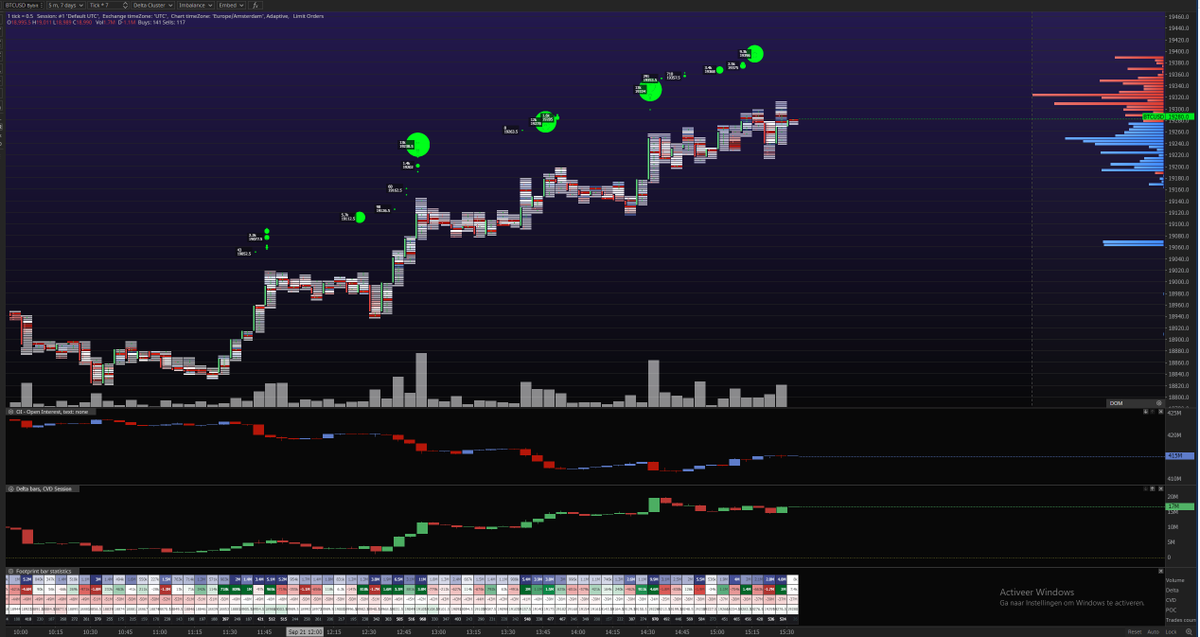Click the 19000.0 label on price axis
This screenshot has width=1200, height=637.
(x=1178, y=282)
